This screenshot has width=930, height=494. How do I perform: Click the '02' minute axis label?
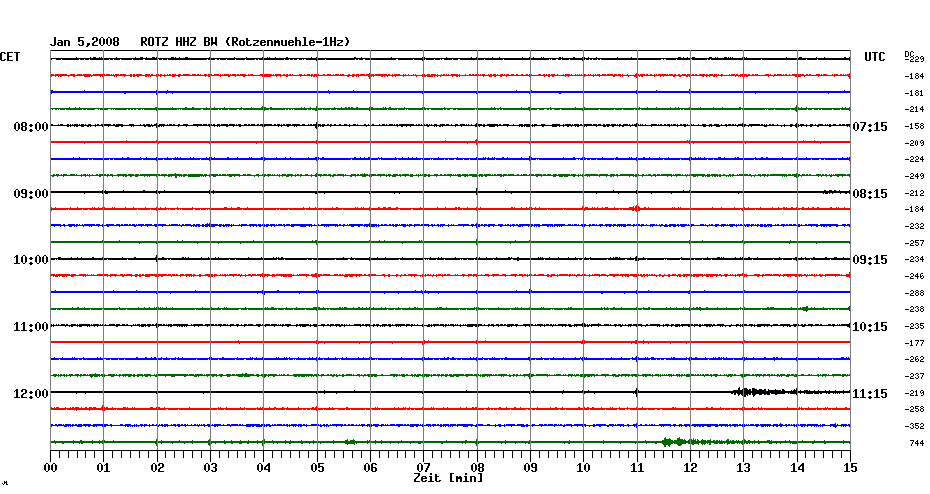157,467
